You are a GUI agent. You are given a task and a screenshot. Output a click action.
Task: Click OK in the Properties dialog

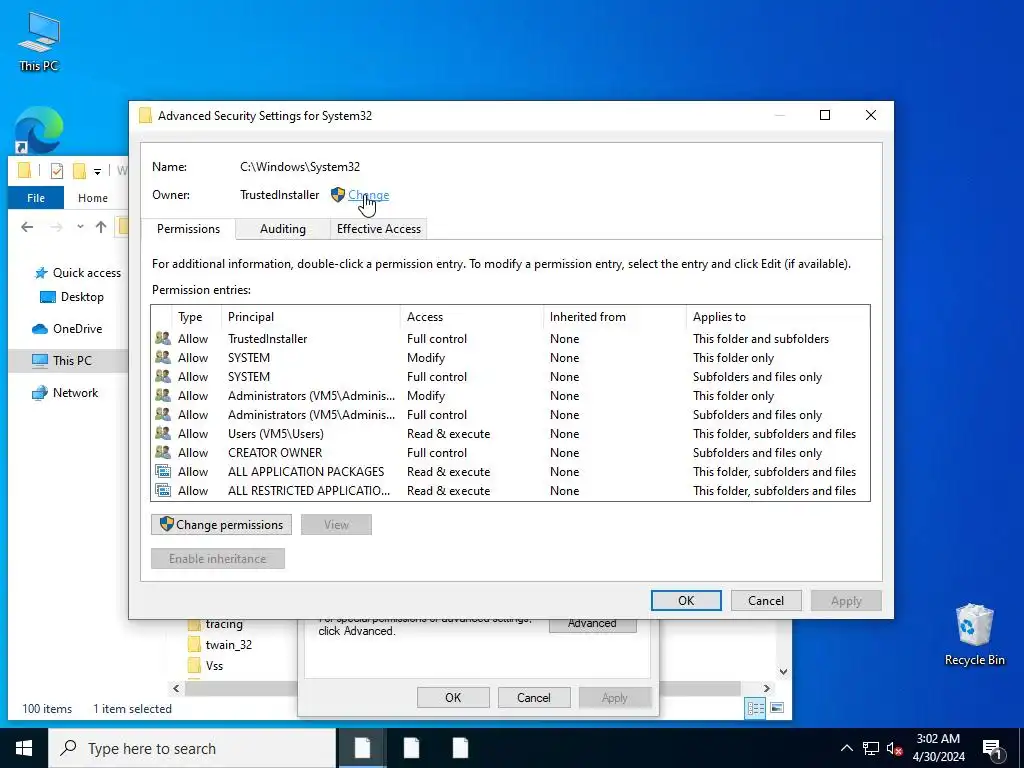[x=453, y=697]
